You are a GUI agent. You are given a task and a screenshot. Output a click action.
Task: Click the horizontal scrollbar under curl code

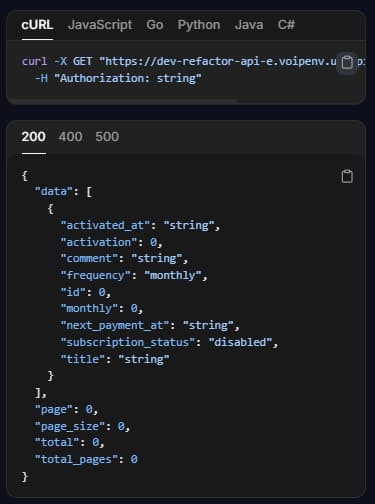click(122, 100)
